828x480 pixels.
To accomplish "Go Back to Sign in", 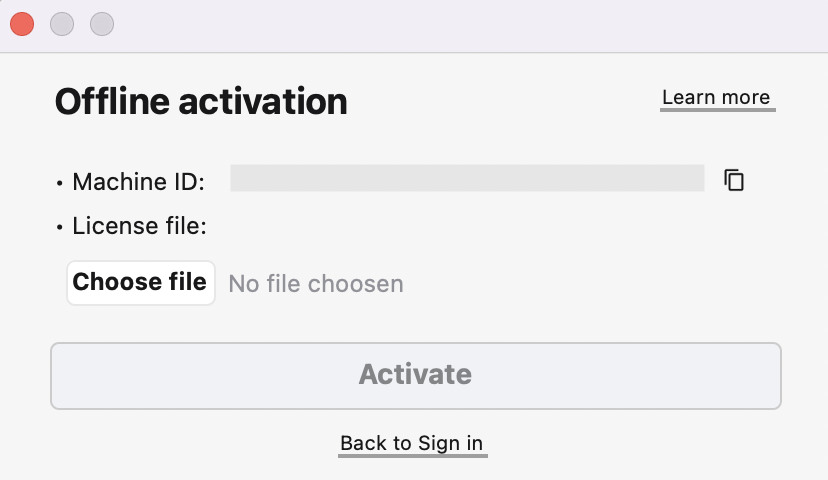I will (x=412, y=443).
